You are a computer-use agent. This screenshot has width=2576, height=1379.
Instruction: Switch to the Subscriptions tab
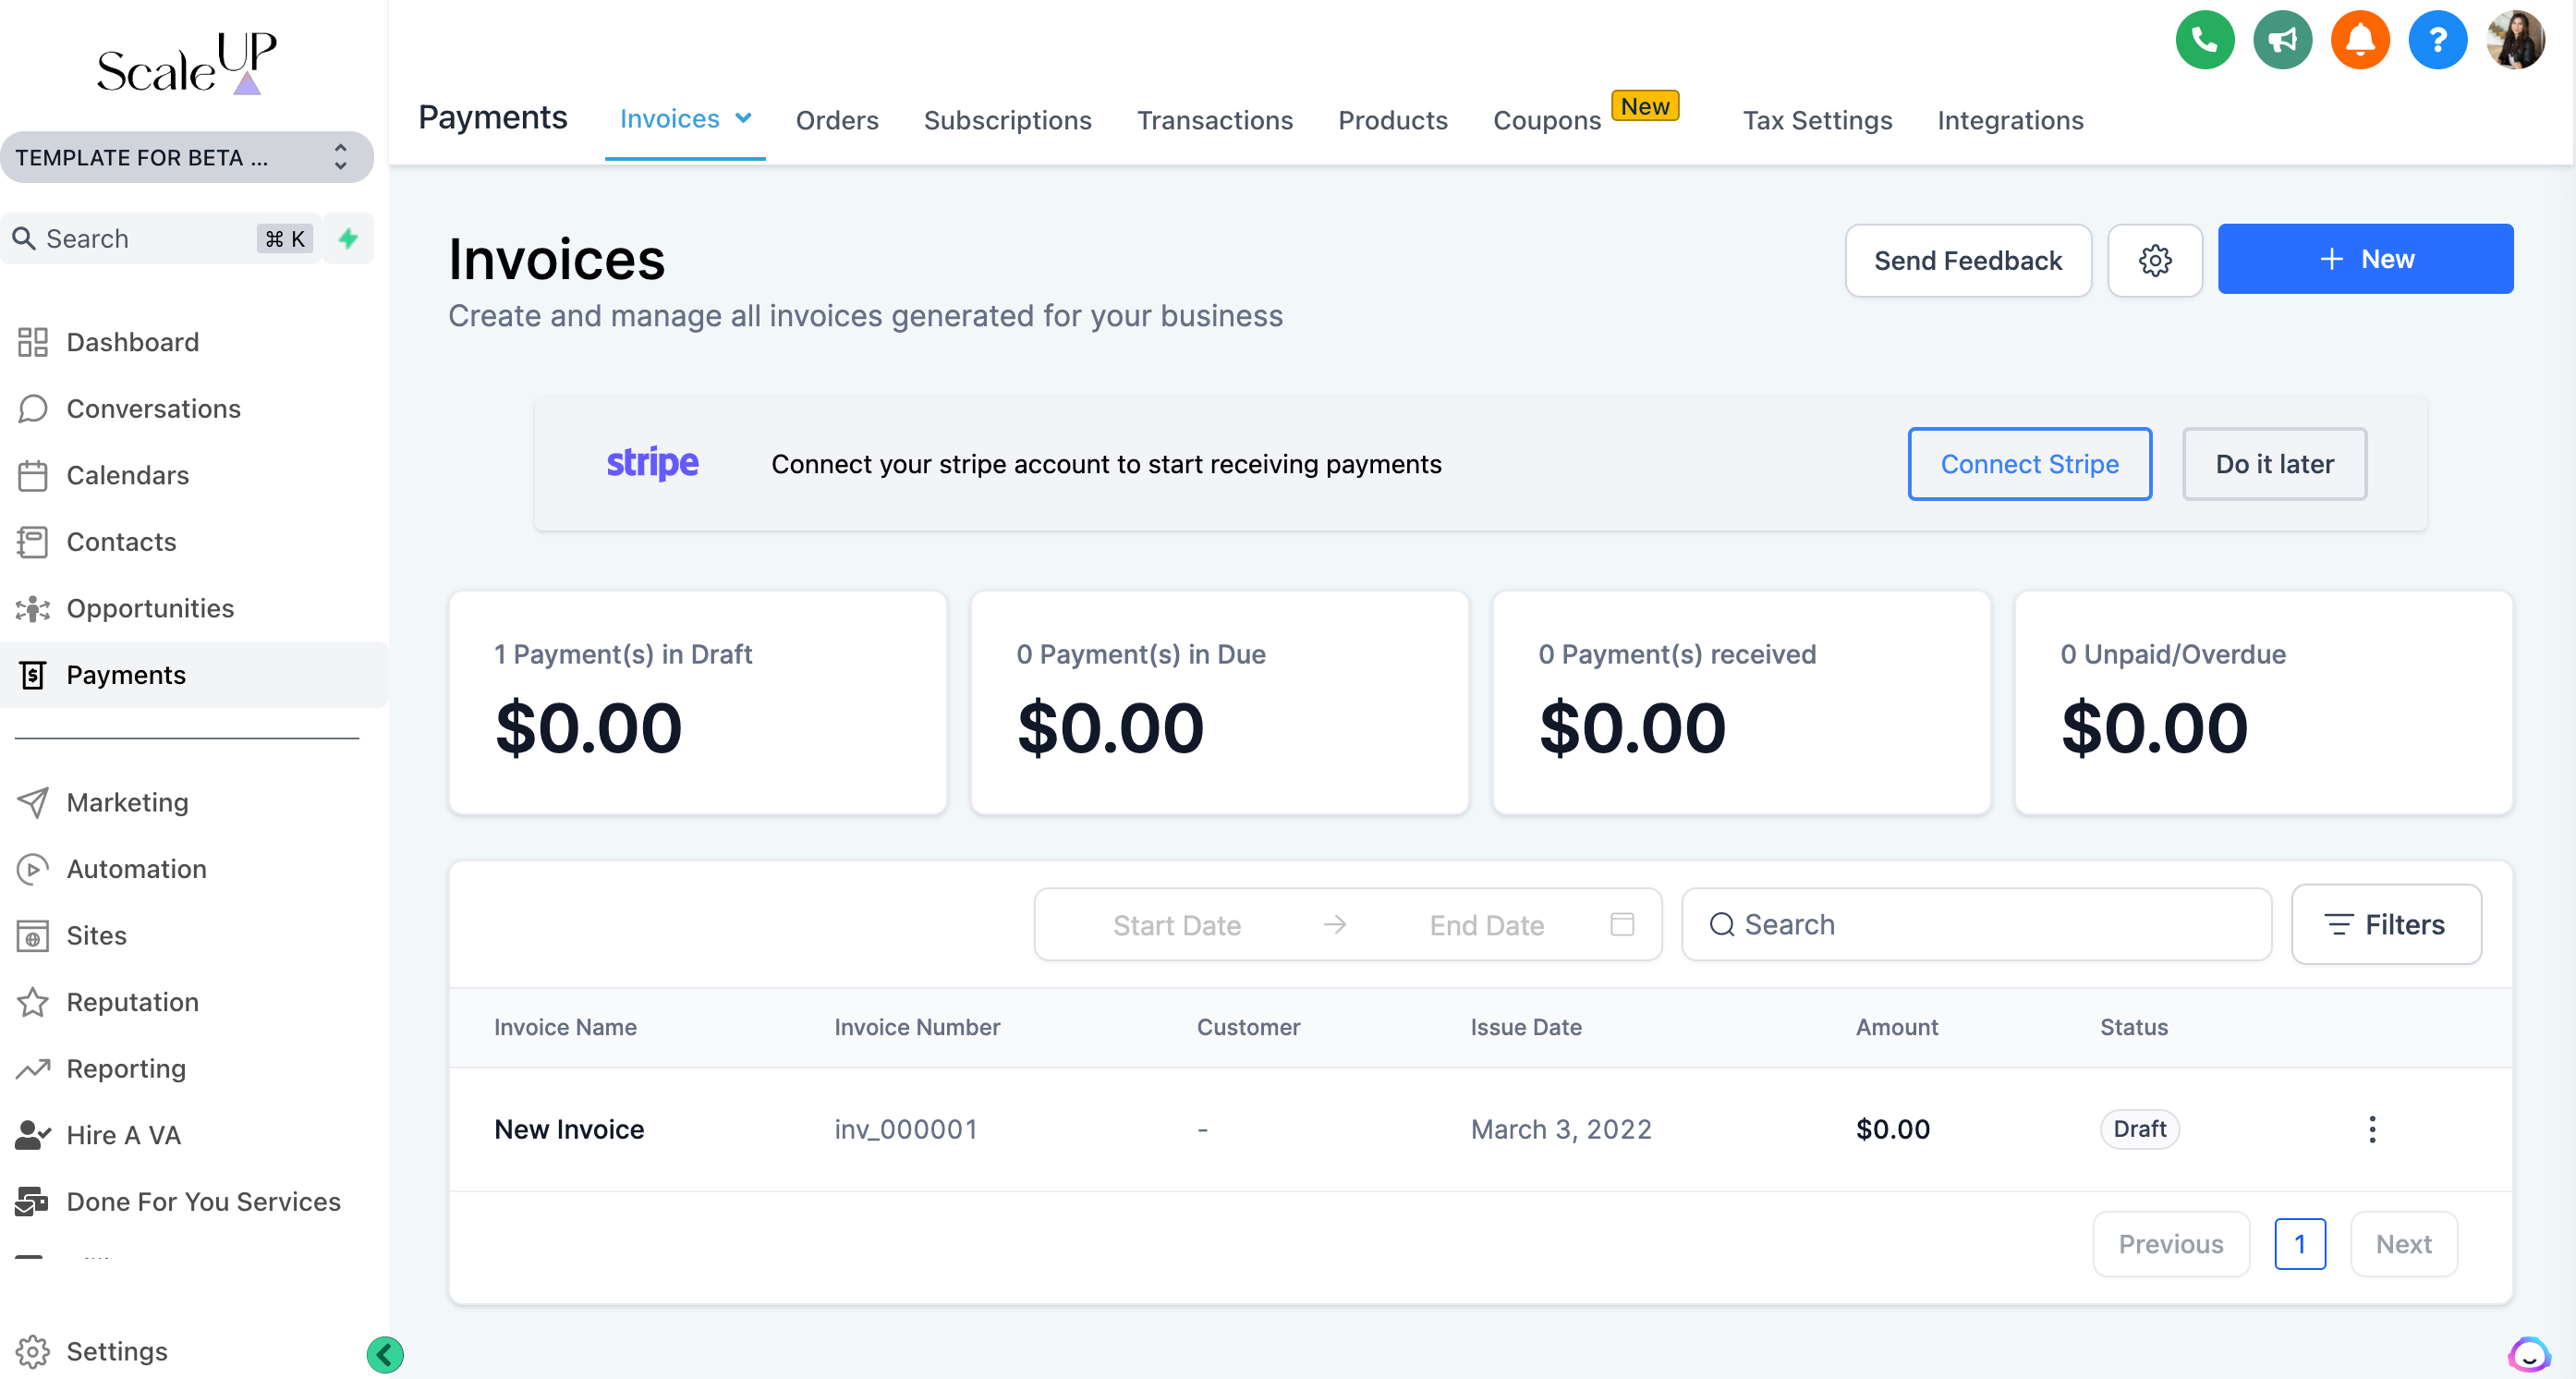(x=1007, y=120)
